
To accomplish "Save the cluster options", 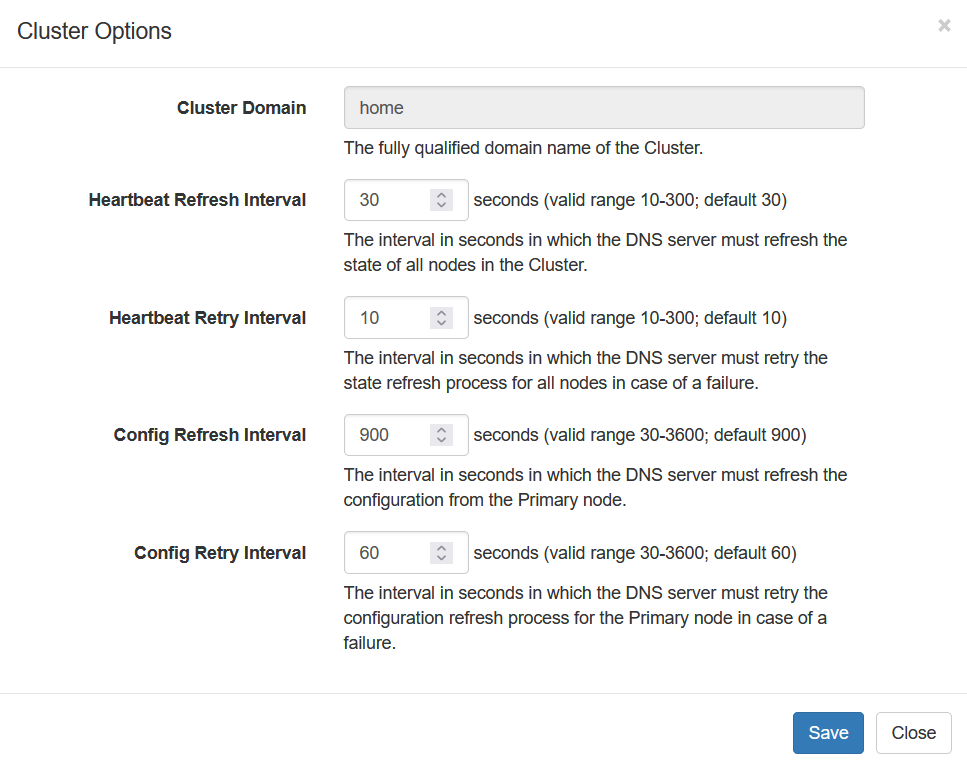I will pos(827,733).
